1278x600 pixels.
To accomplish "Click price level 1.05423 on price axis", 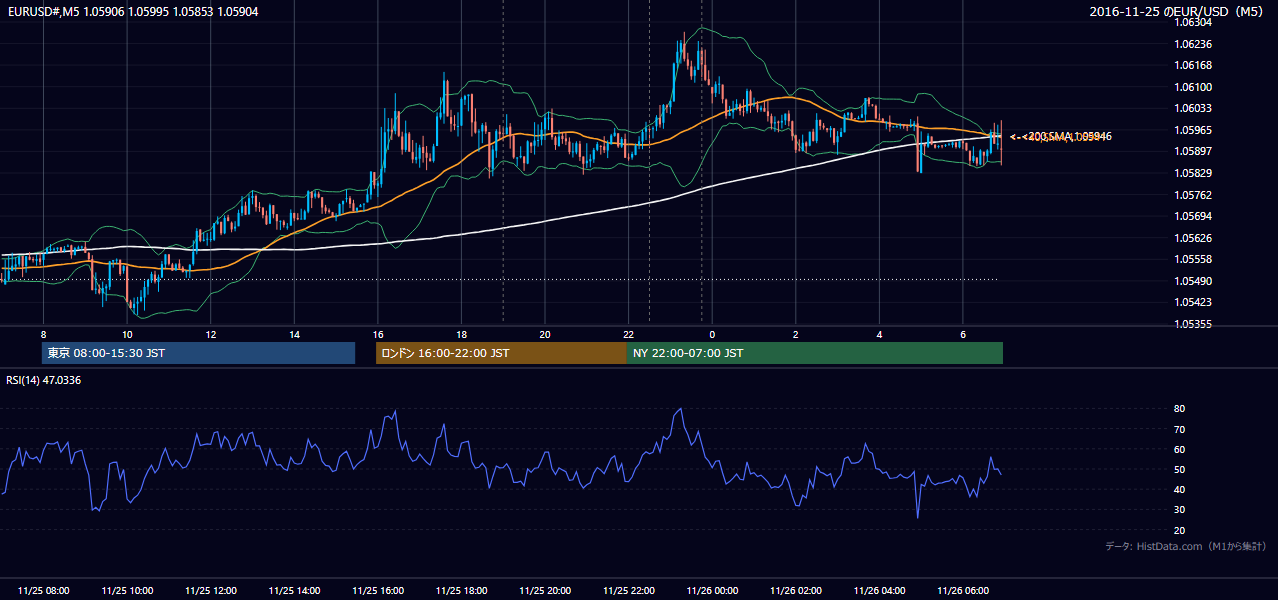I will tap(1194, 302).
